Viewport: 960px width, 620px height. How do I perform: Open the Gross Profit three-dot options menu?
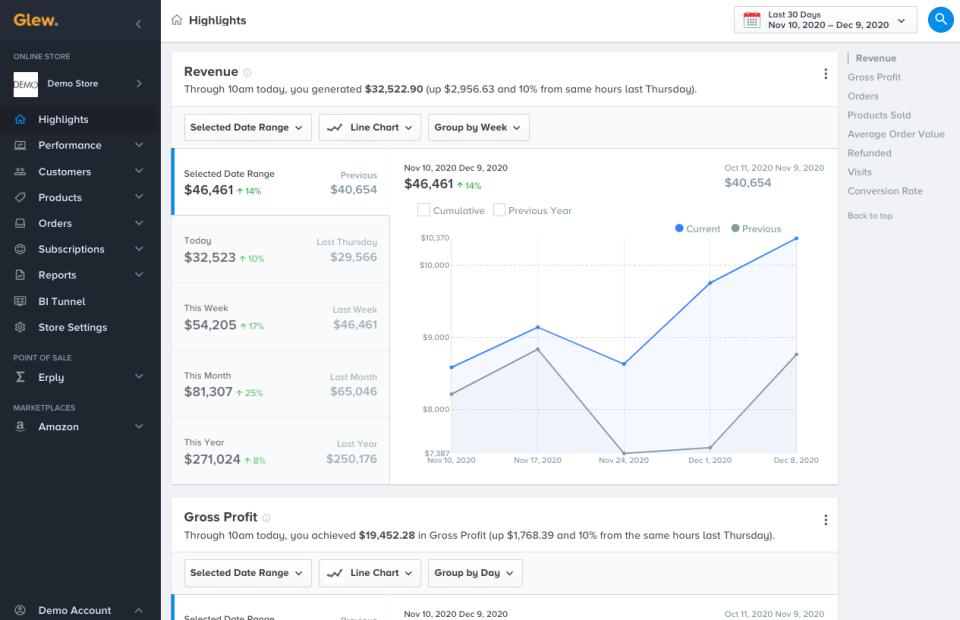coord(825,520)
